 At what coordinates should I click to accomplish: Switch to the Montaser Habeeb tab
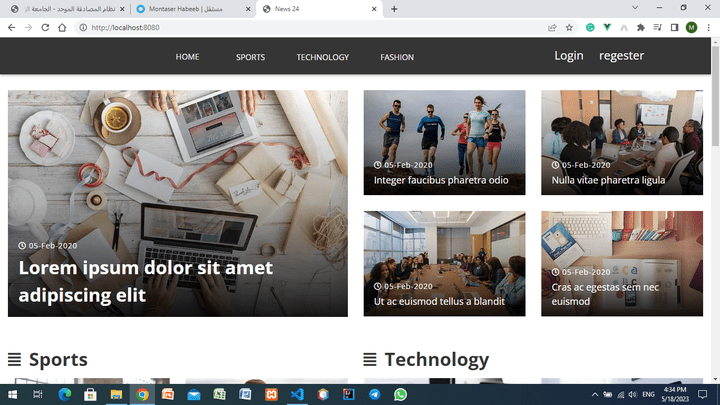click(193, 9)
